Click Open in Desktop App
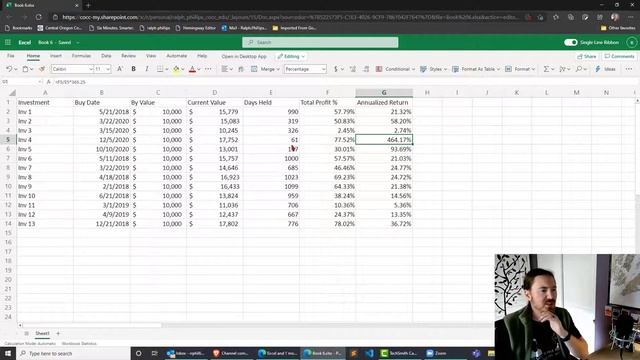This screenshot has height=360, width=640. [244, 56]
